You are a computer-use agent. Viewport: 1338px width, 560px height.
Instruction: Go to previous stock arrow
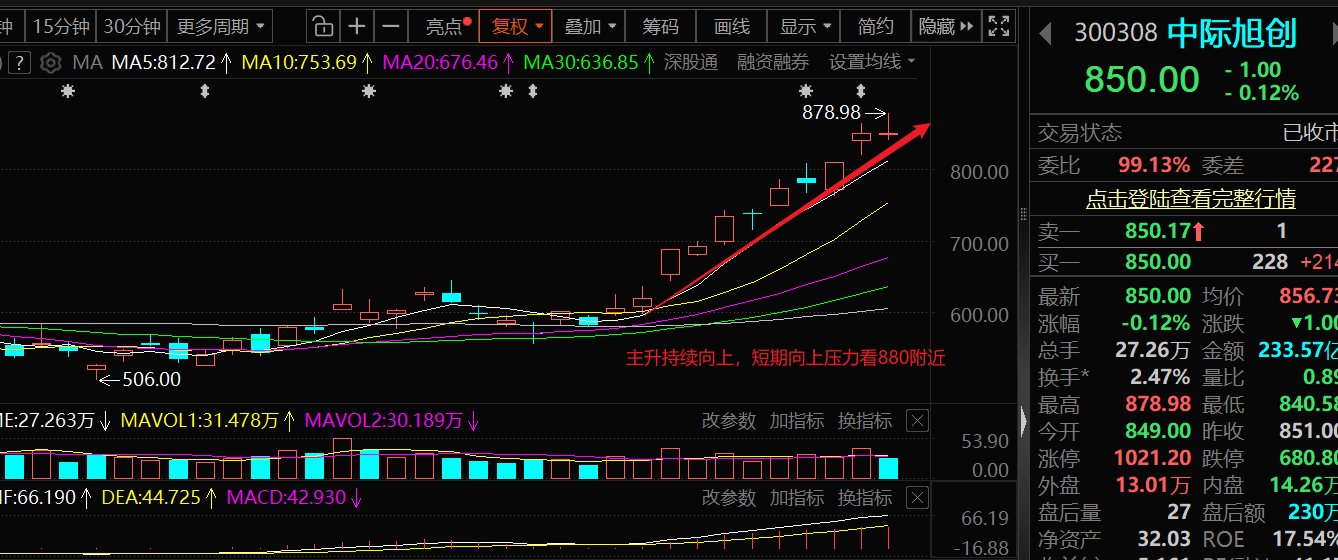click(1045, 34)
